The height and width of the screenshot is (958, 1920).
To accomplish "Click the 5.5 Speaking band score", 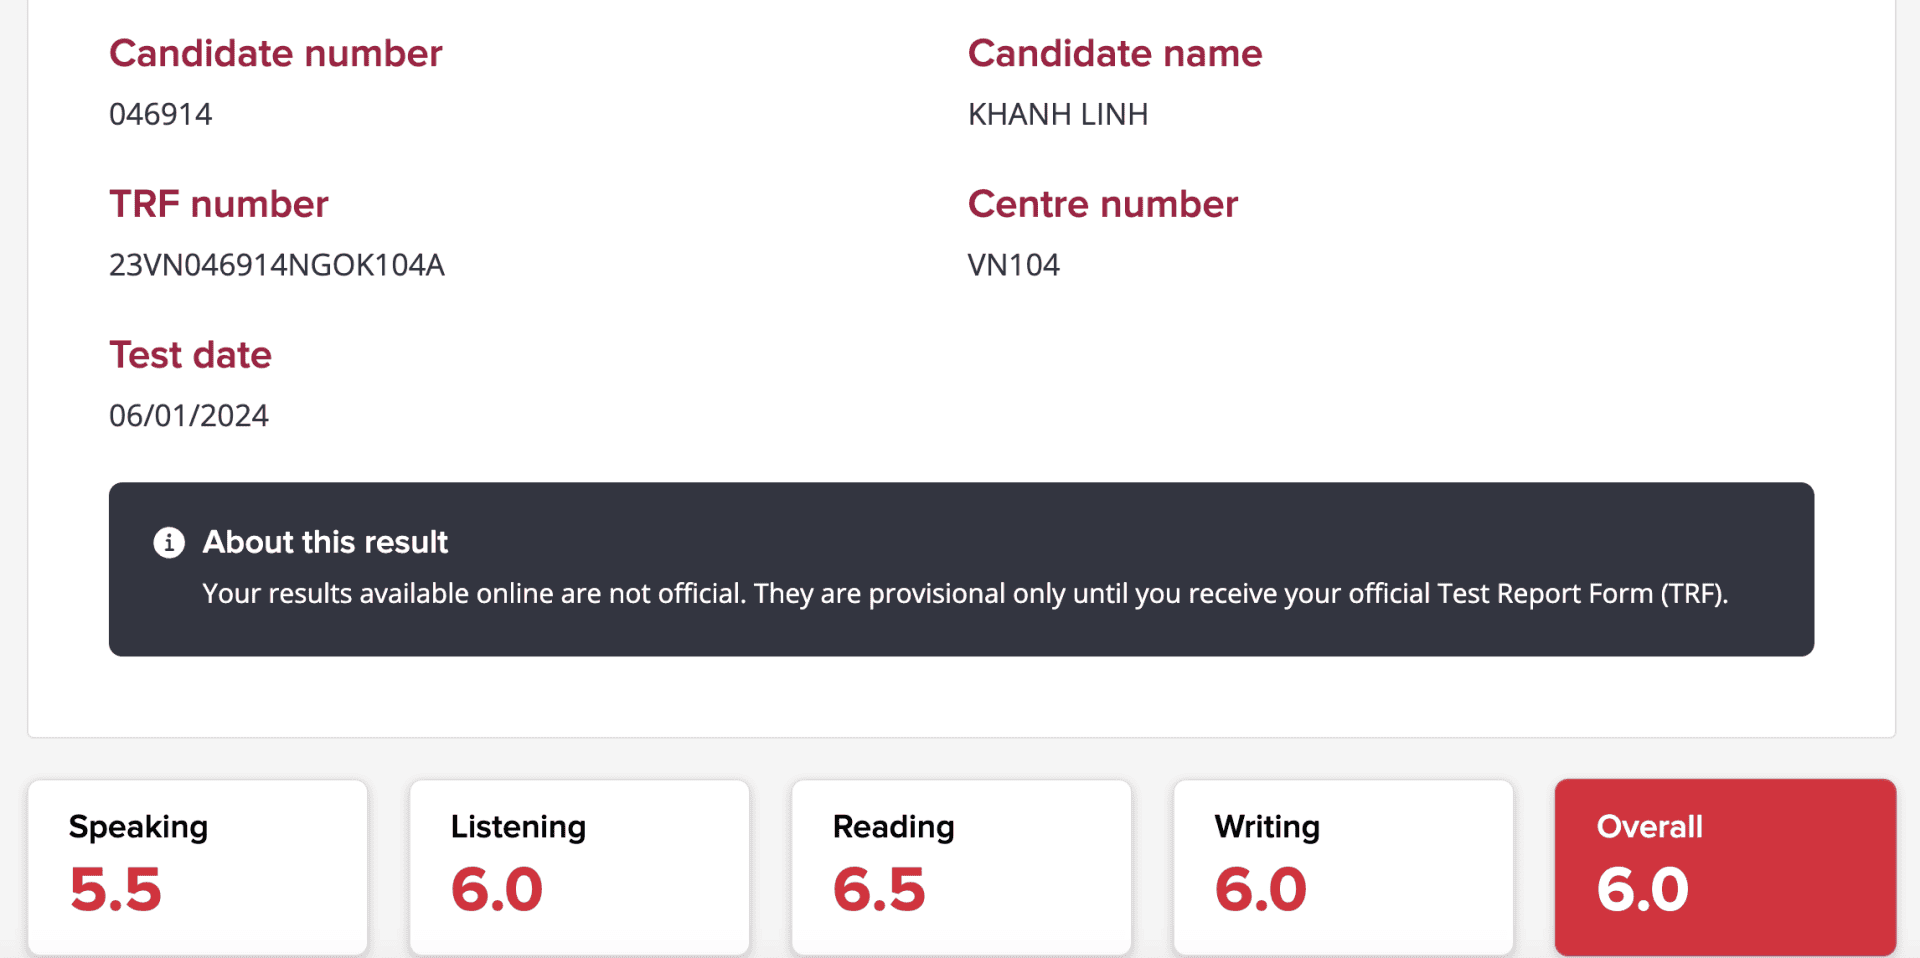I will pyautogui.click(x=116, y=889).
